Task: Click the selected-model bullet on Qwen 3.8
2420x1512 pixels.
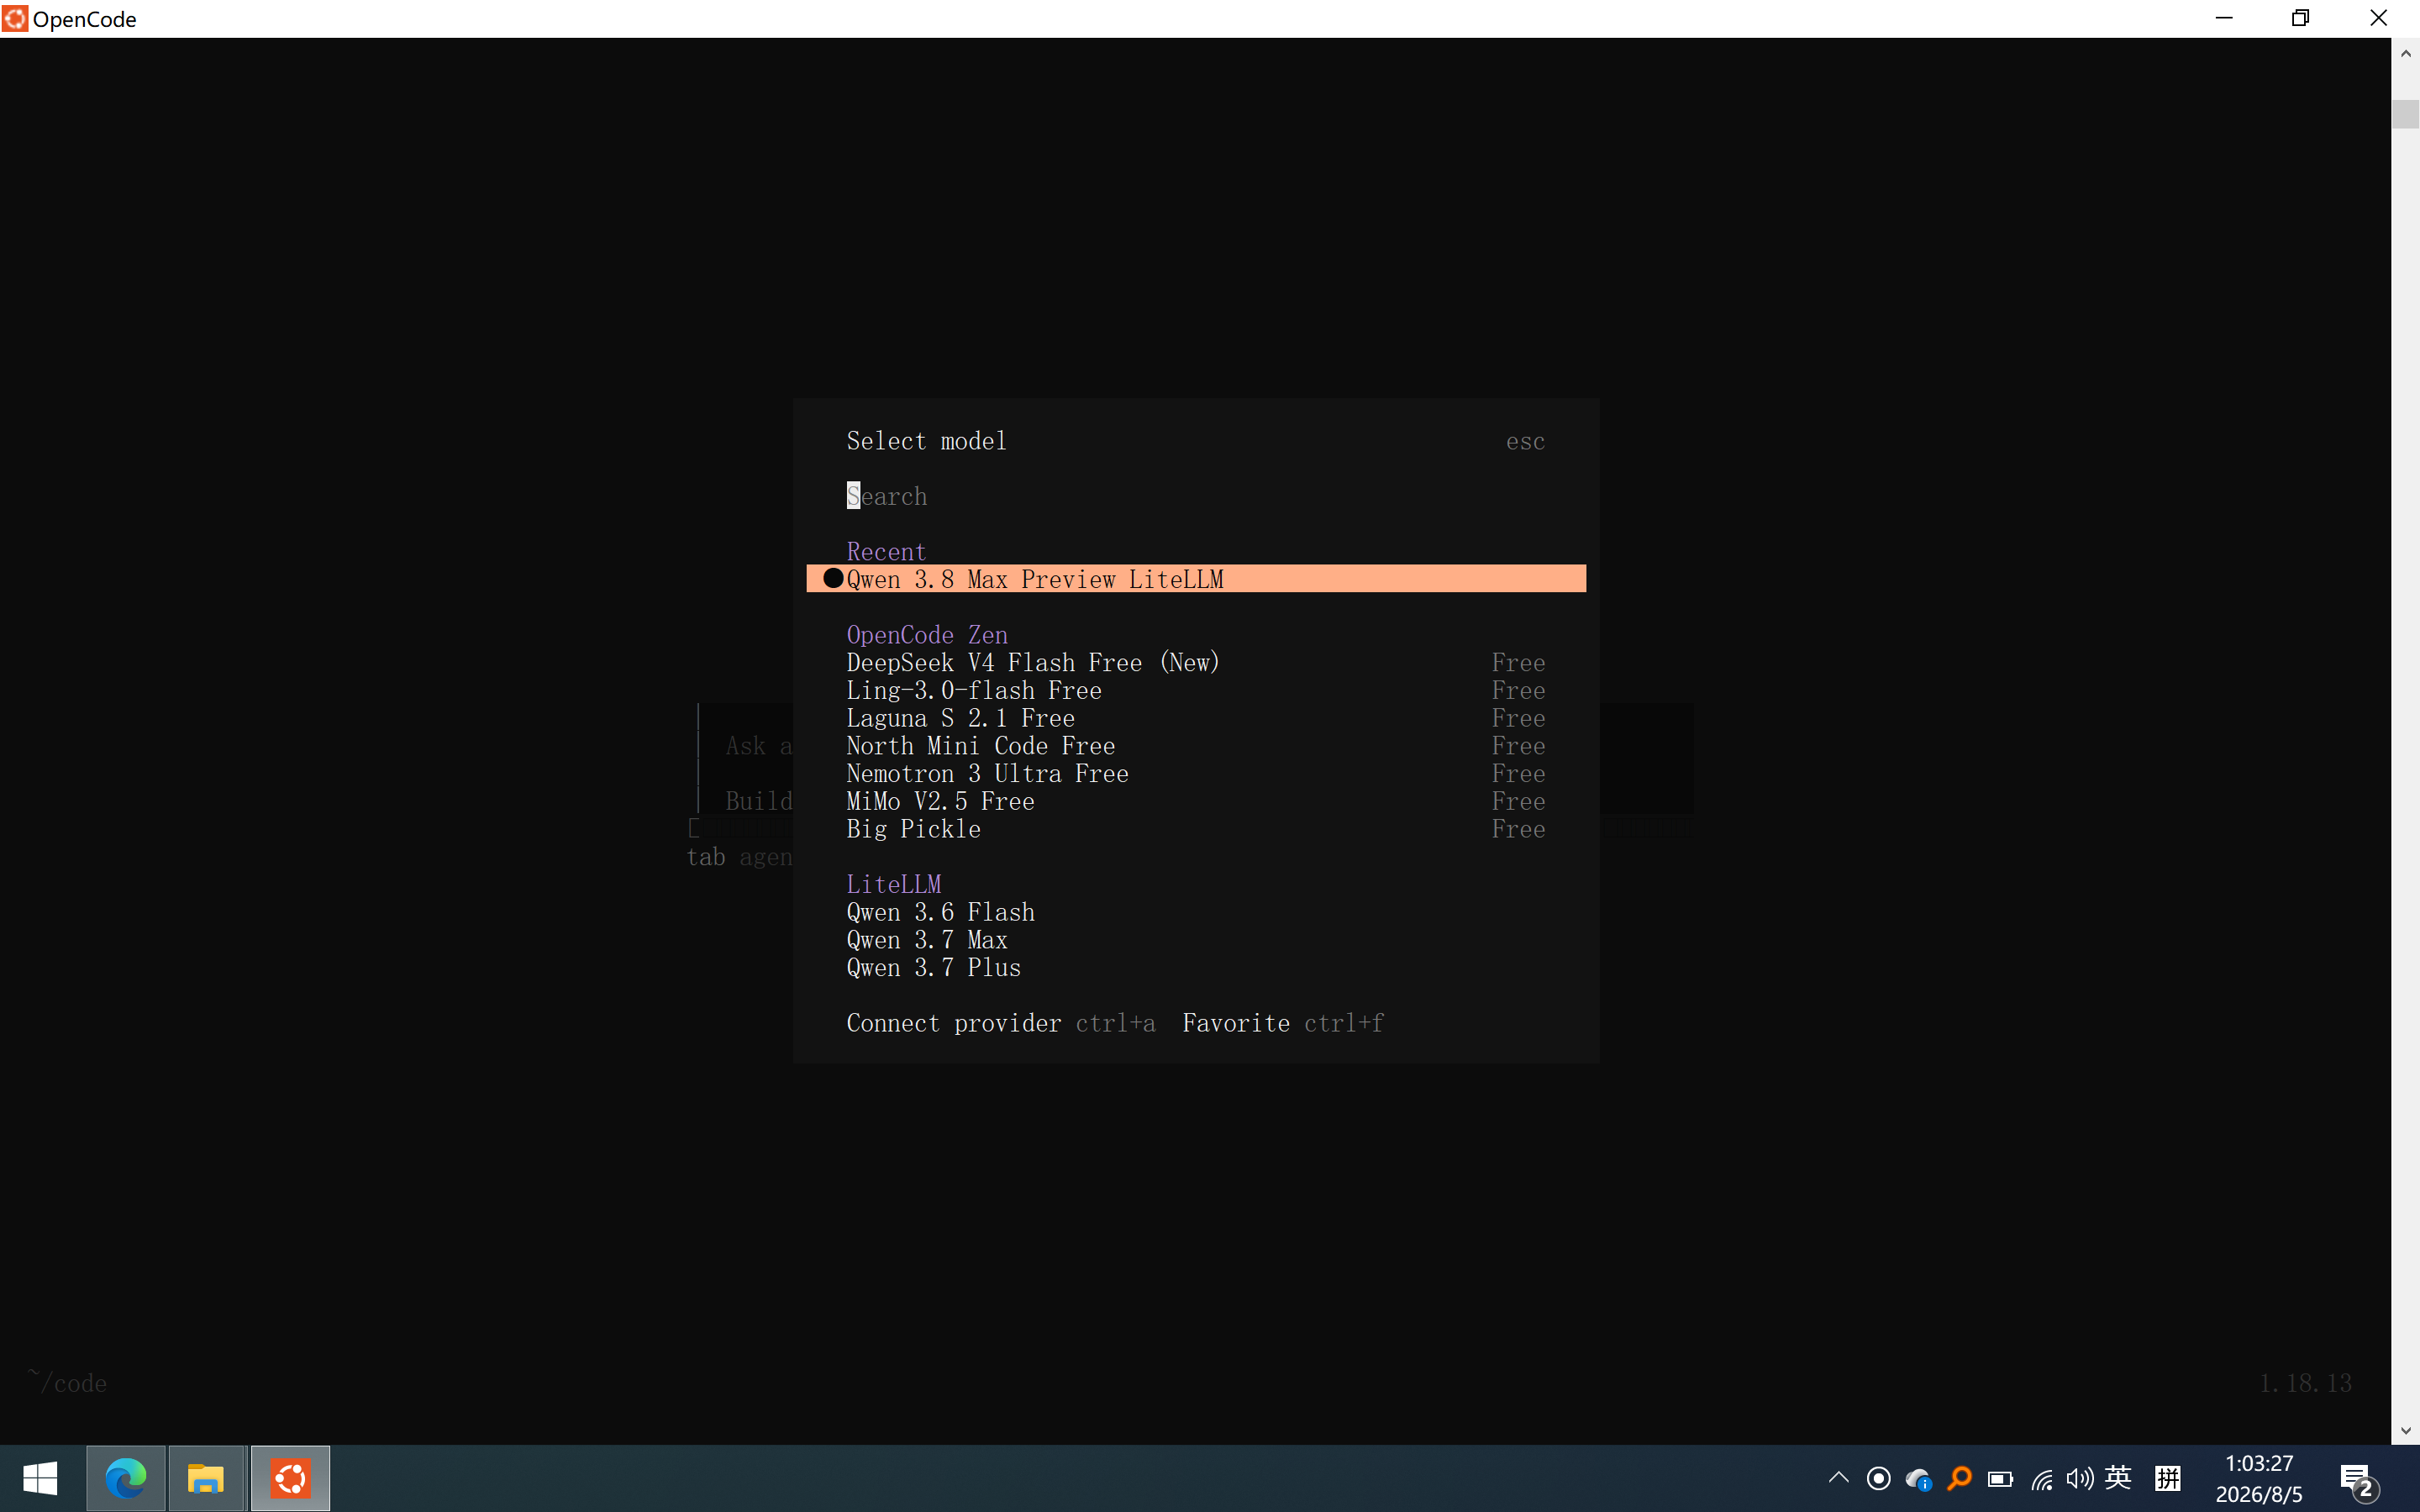Action: coord(833,578)
